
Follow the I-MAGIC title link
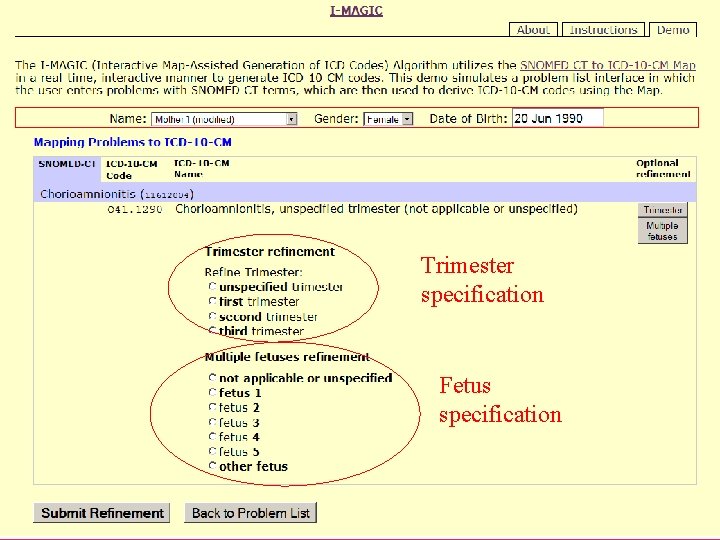click(x=356, y=11)
